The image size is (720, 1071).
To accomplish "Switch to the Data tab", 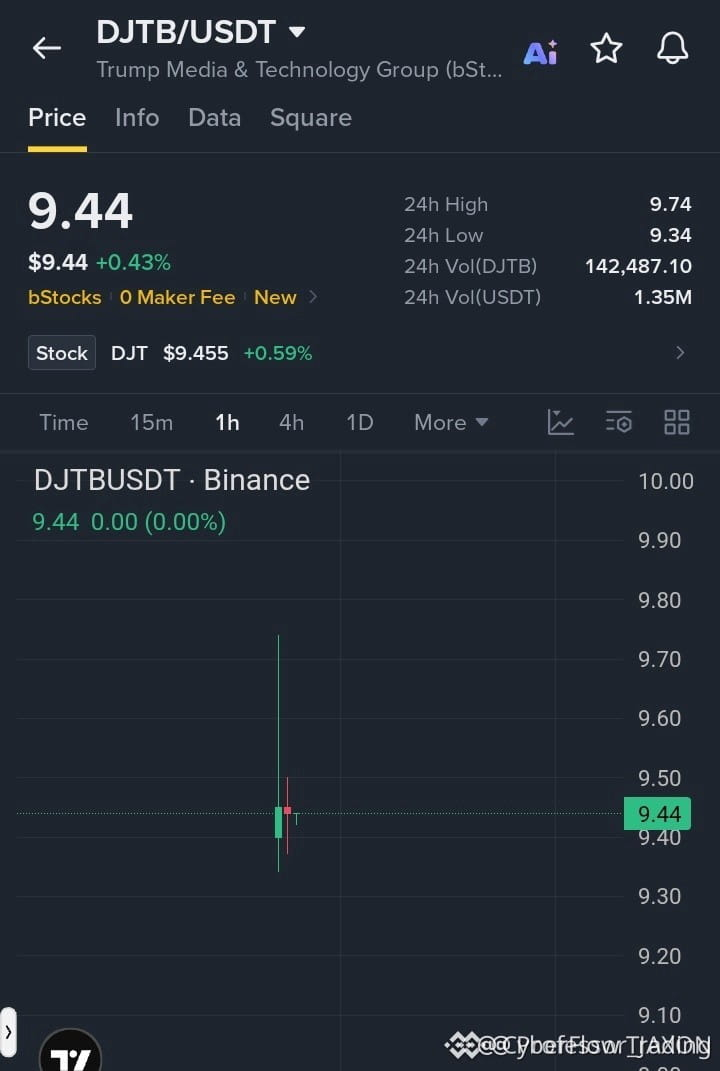I will pyautogui.click(x=214, y=117).
